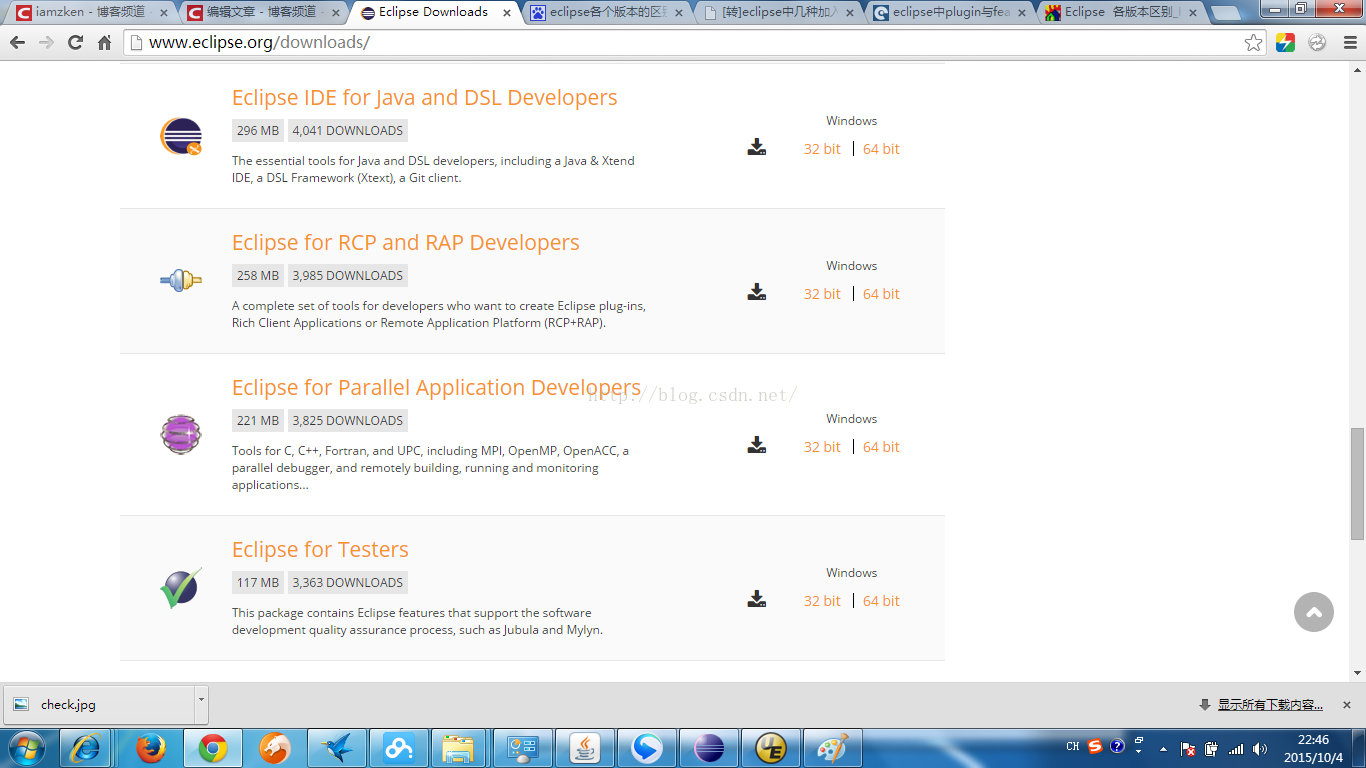Download icon for RCP and RAP Developers
The height and width of the screenshot is (768, 1366).
[757, 292]
